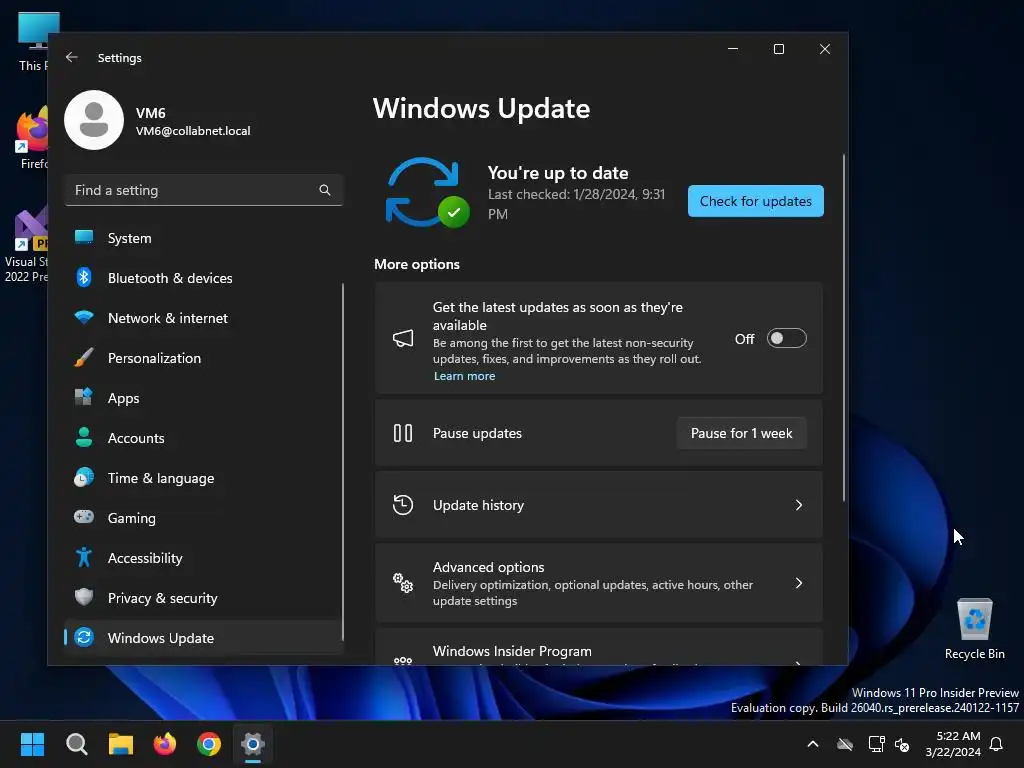This screenshot has width=1024, height=768.
Task: Toggle Get the latest updates switch
Action: (x=787, y=338)
